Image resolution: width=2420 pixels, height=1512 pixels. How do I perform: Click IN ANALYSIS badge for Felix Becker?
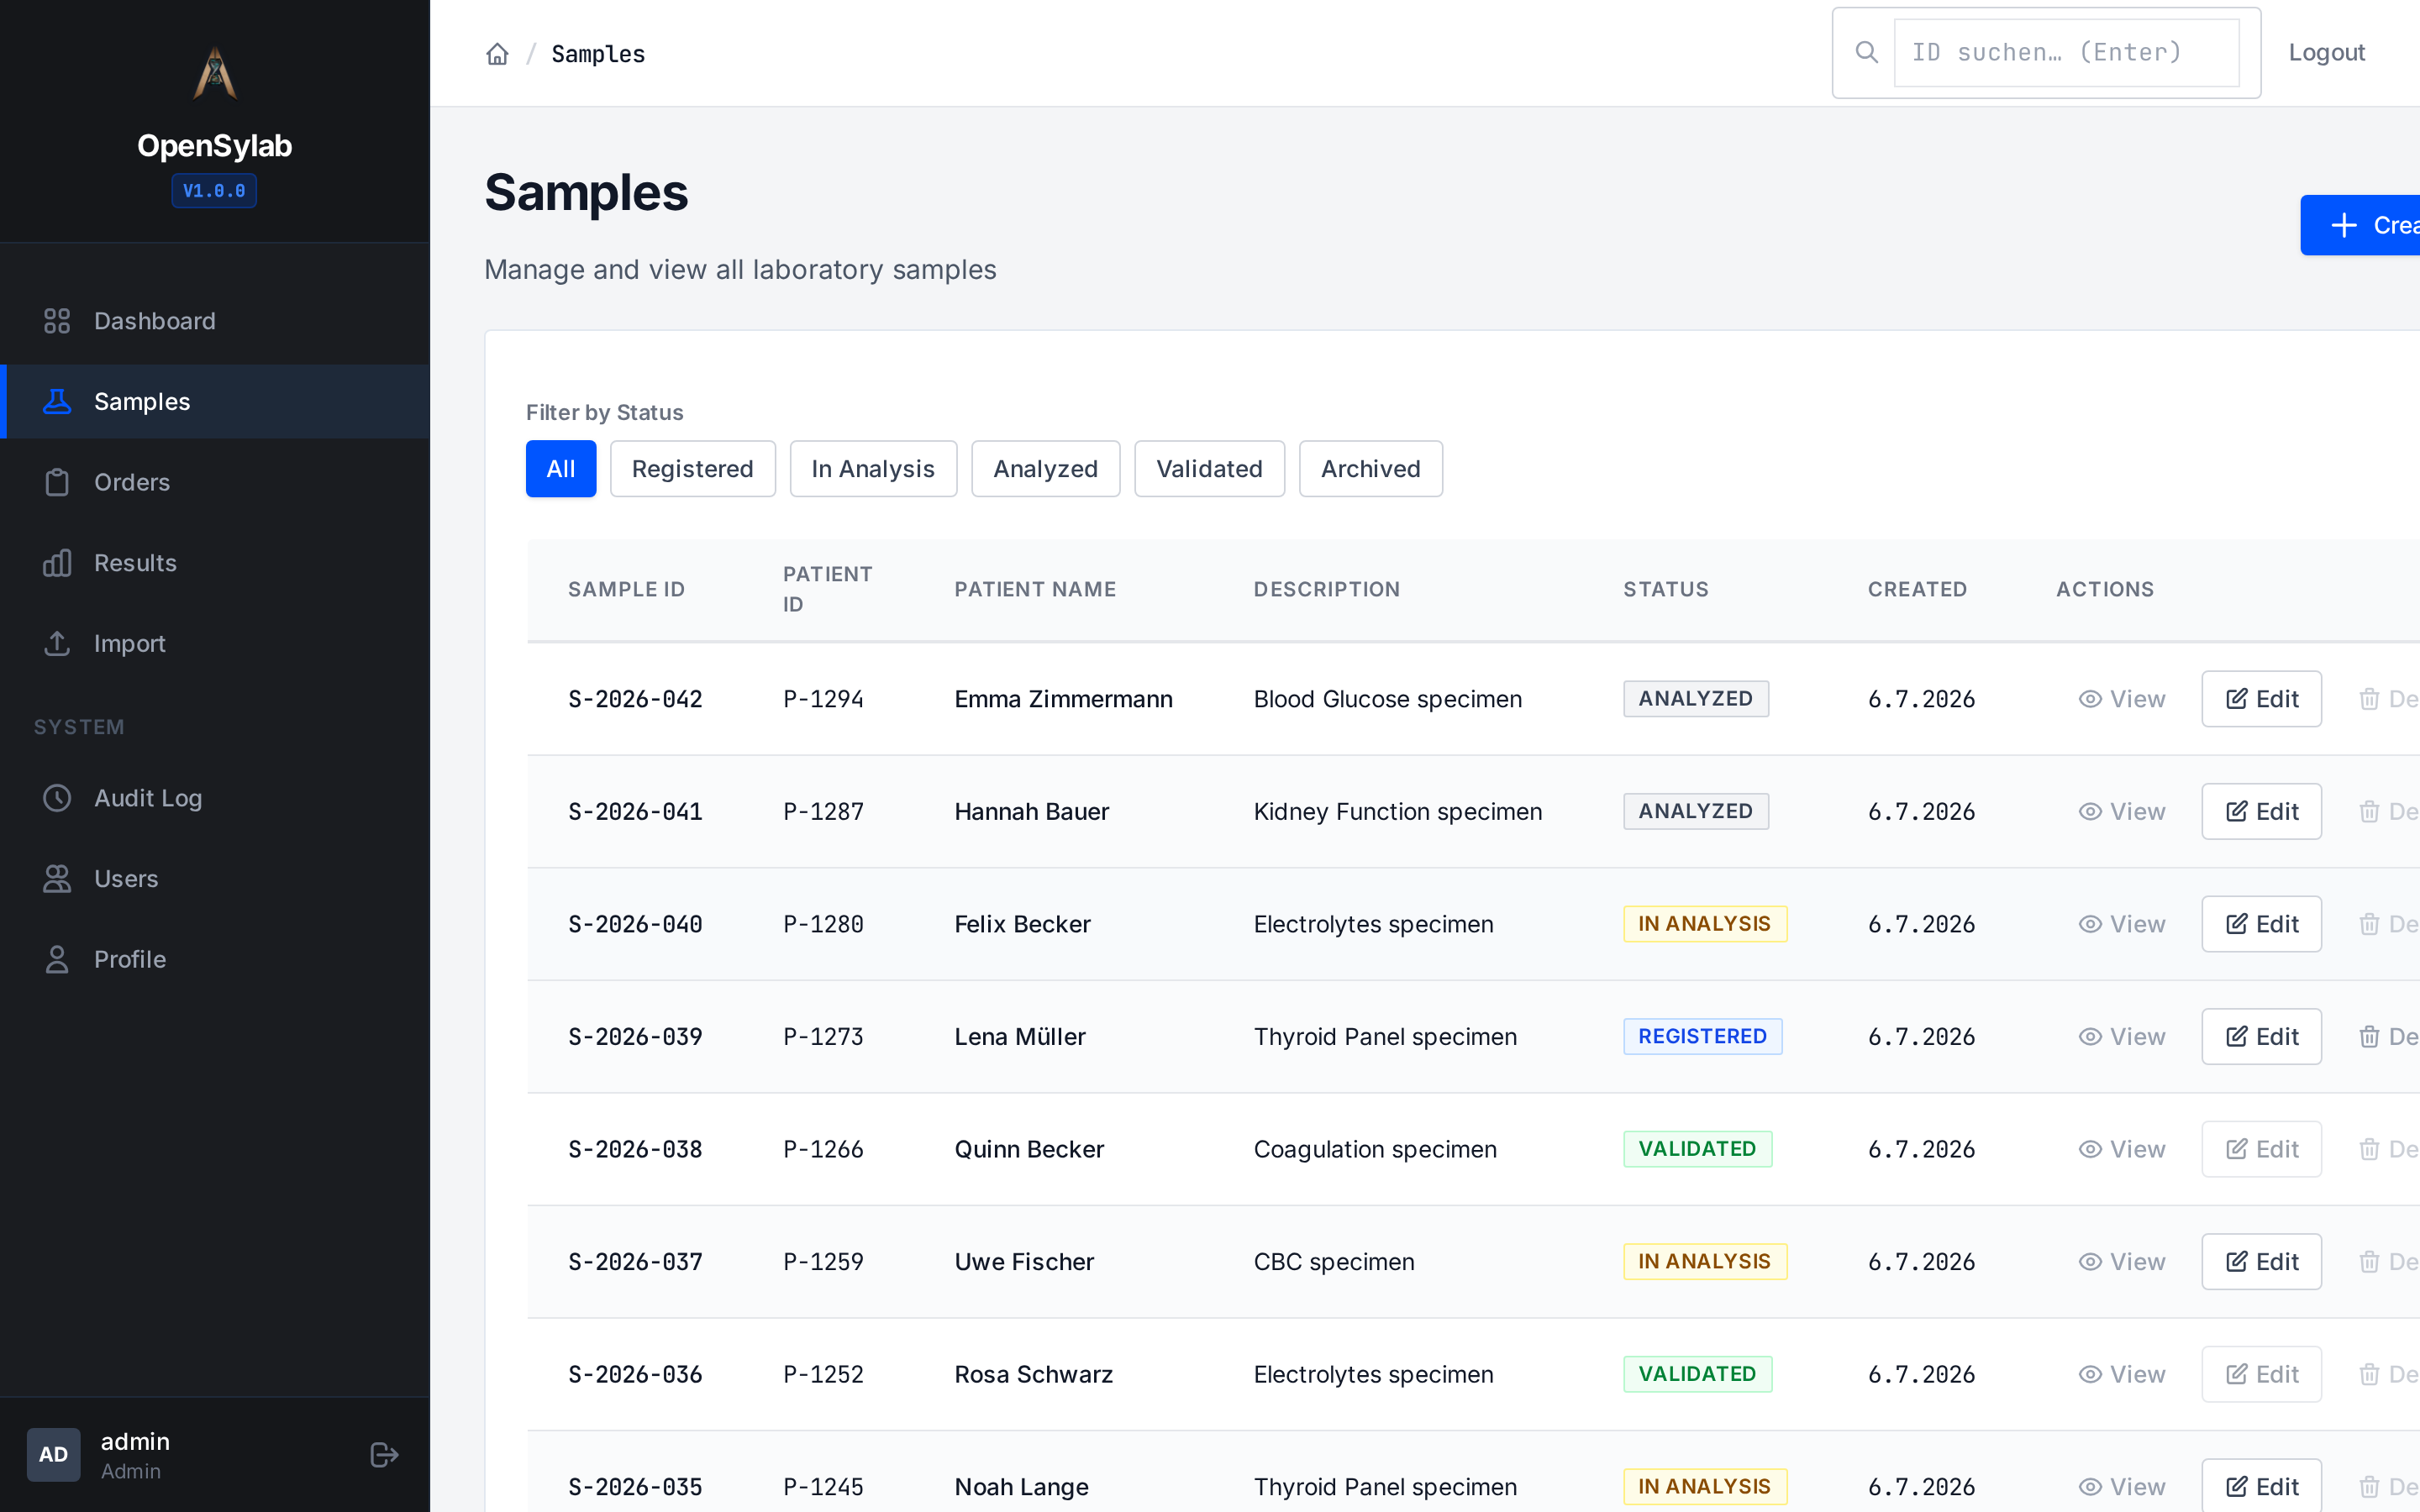tap(1704, 924)
